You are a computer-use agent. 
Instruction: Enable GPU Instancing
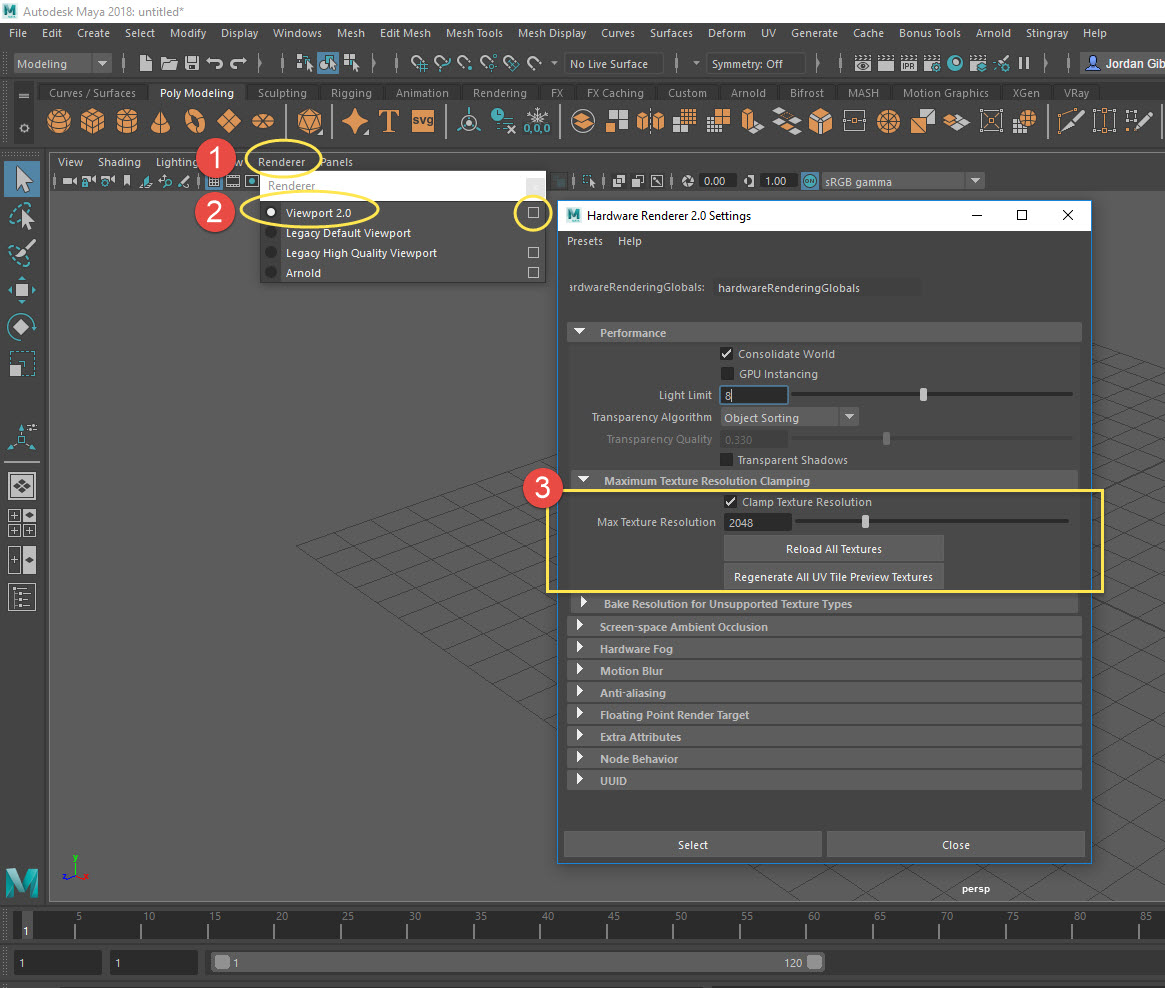(x=727, y=374)
